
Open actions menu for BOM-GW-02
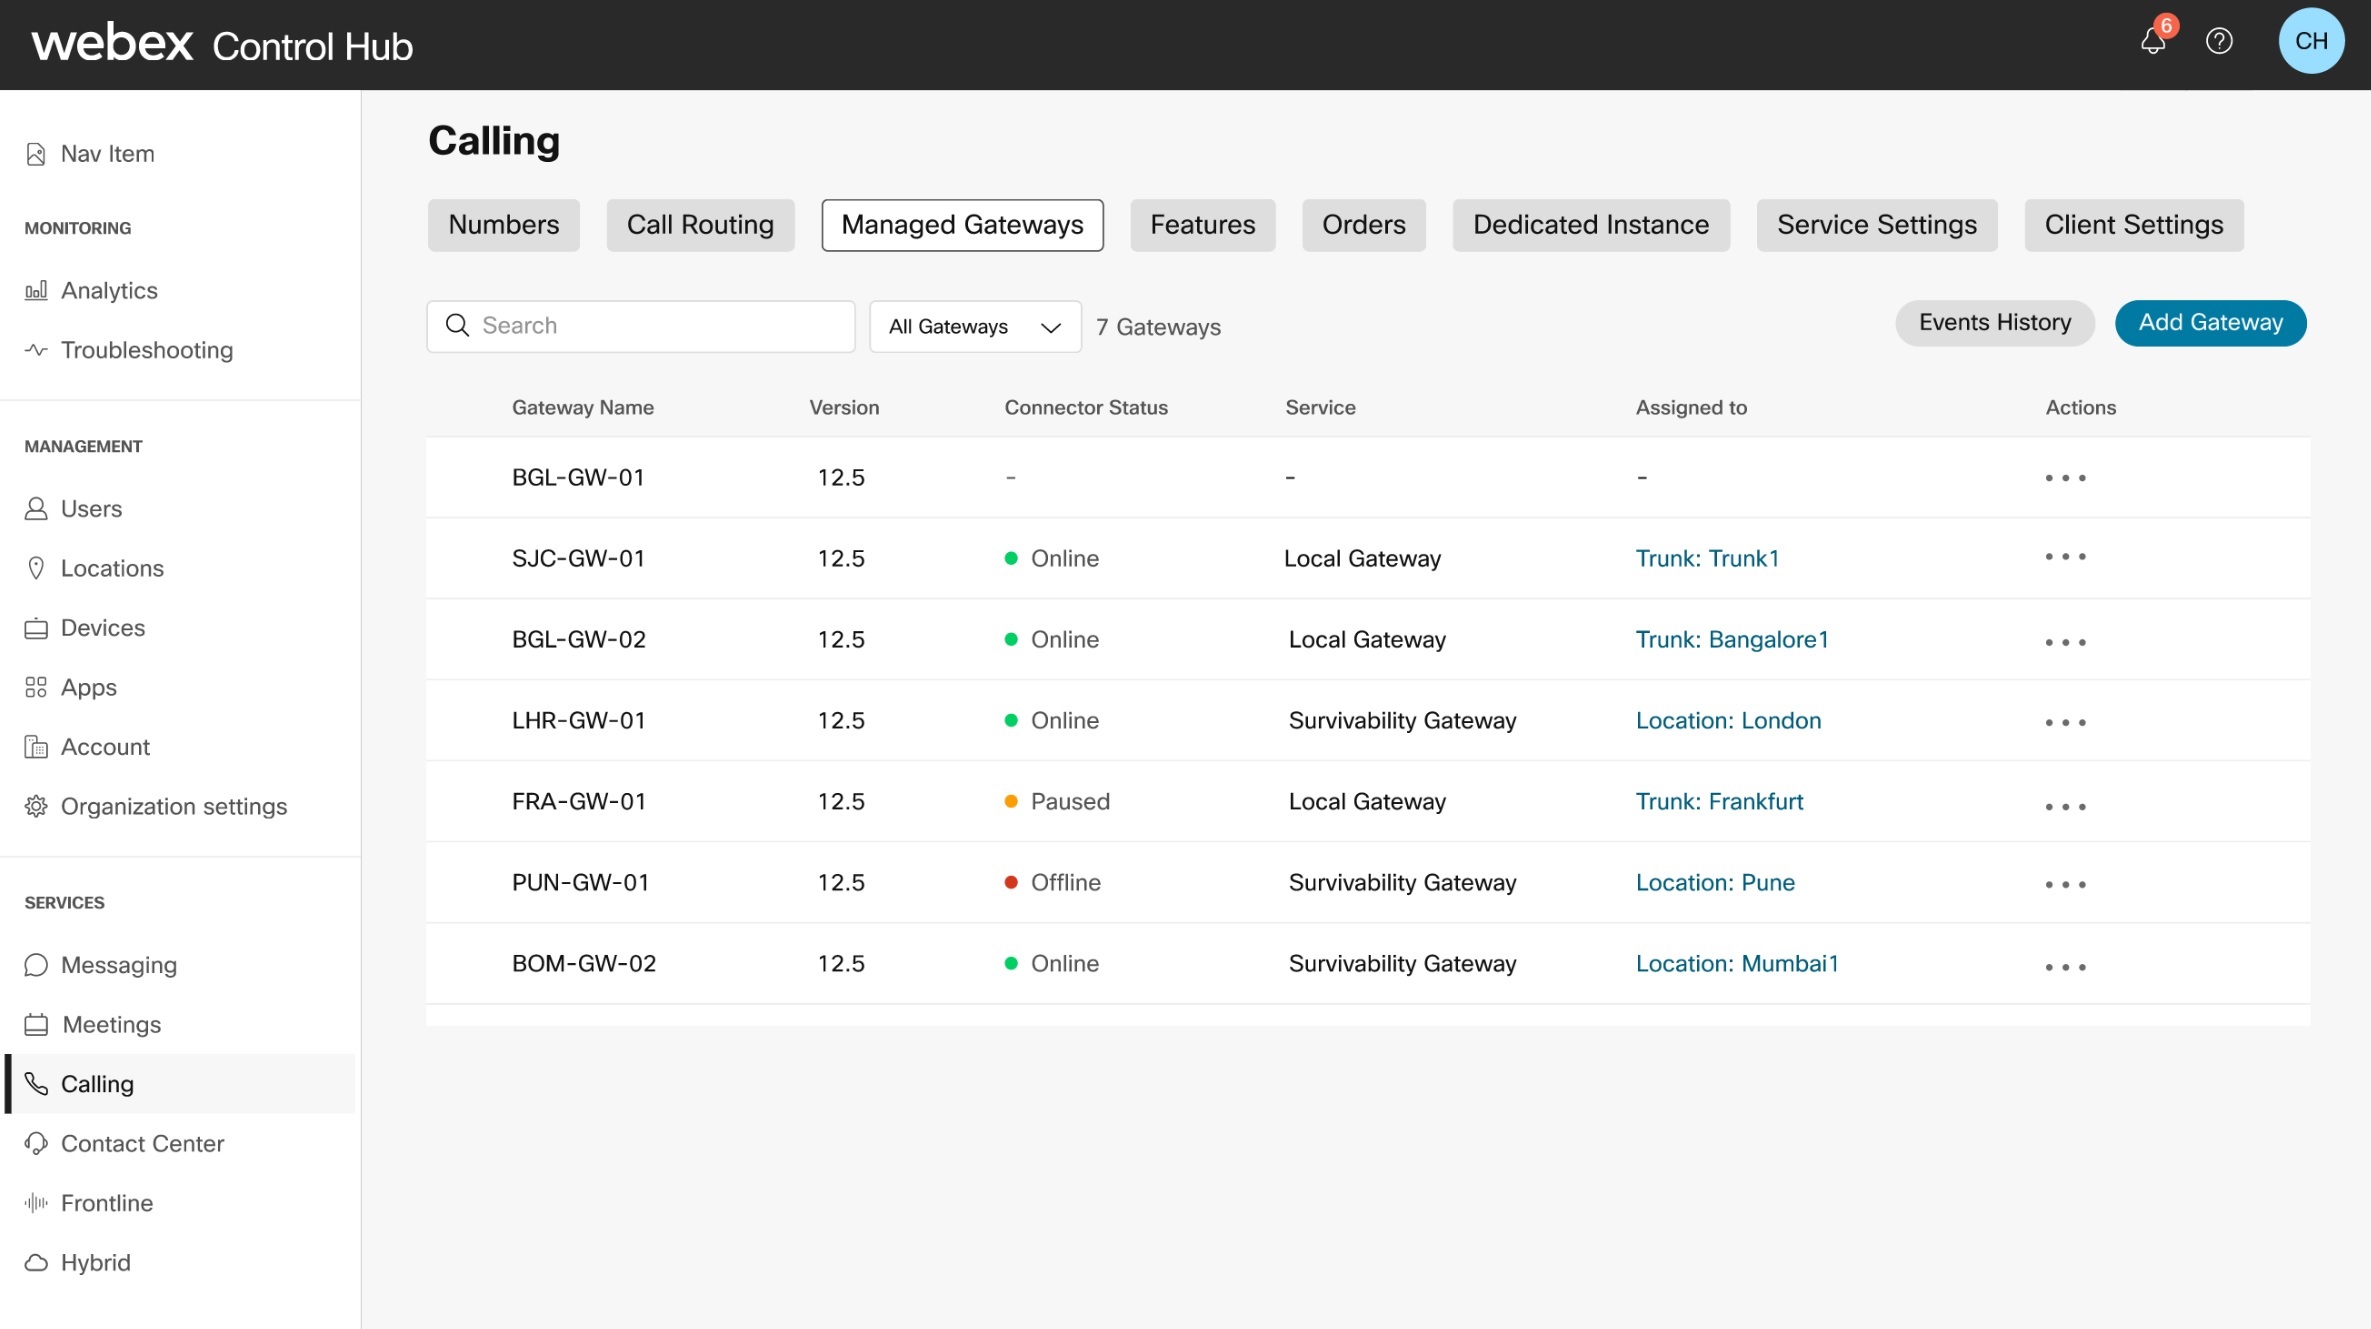click(x=2065, y=967)
